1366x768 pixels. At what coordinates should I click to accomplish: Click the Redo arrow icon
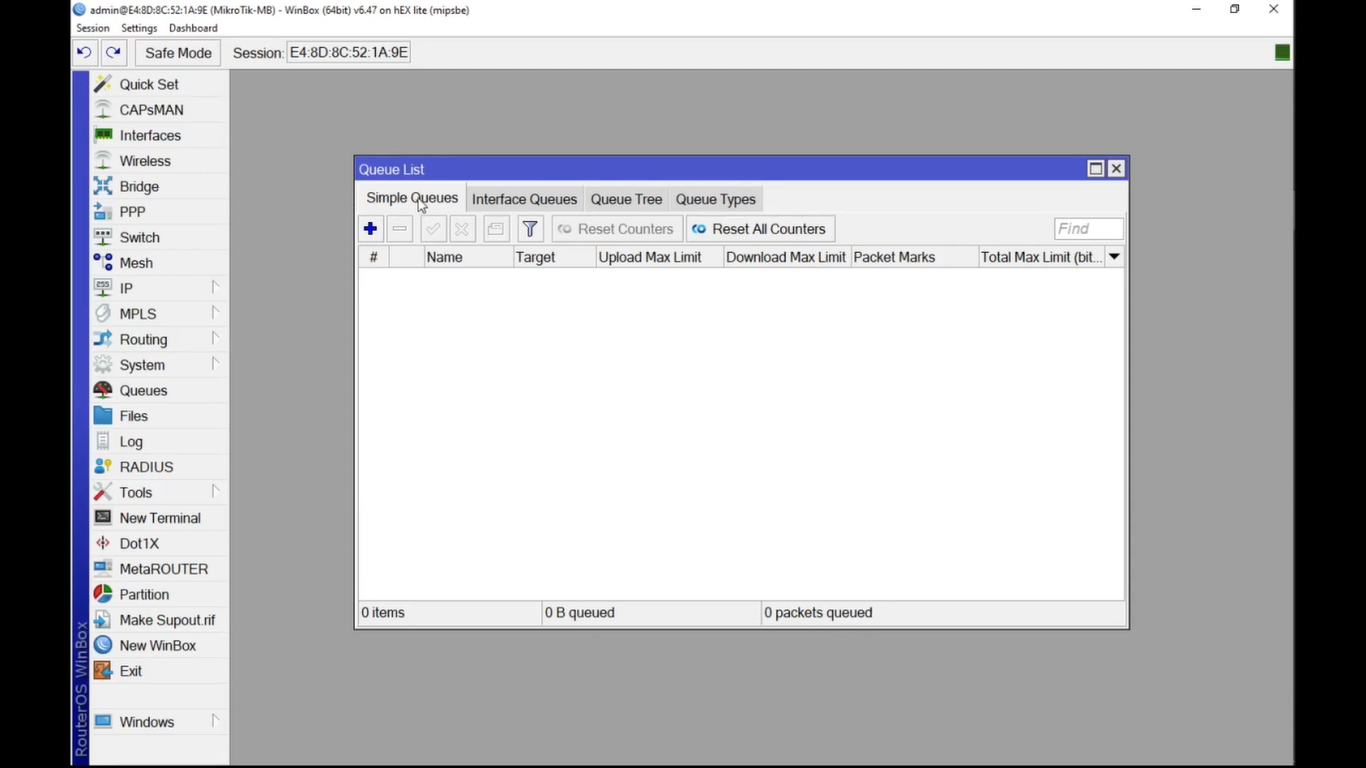[x=113, y=53]
